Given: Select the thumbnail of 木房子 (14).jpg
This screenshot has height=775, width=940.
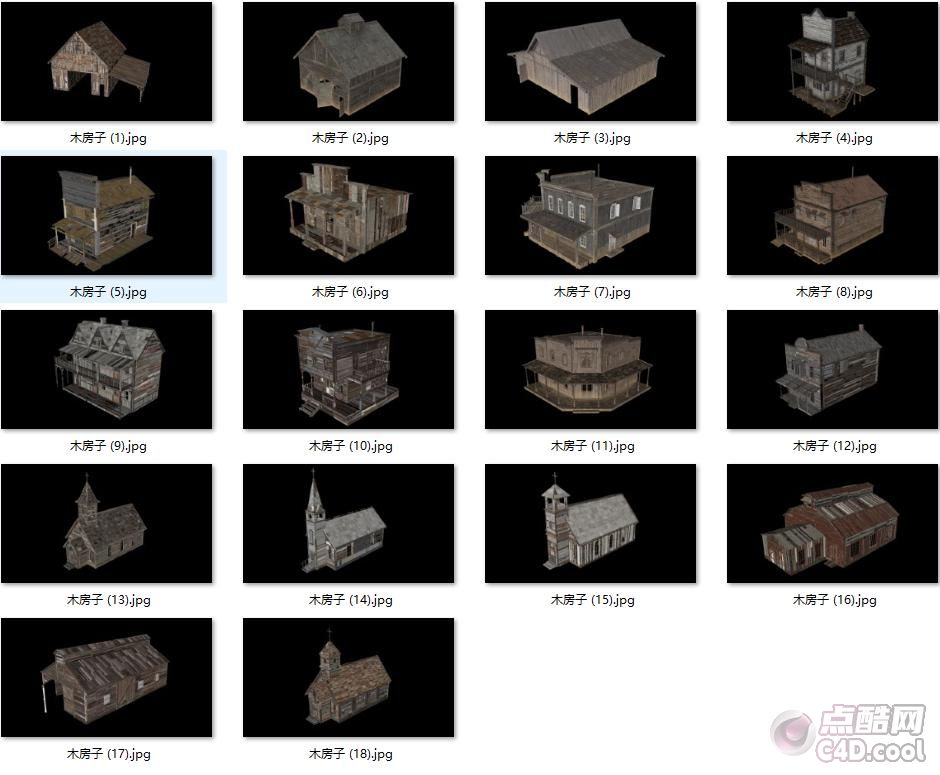Looking at the screenshot, I should pyautogui.click(x=348, y=524).
